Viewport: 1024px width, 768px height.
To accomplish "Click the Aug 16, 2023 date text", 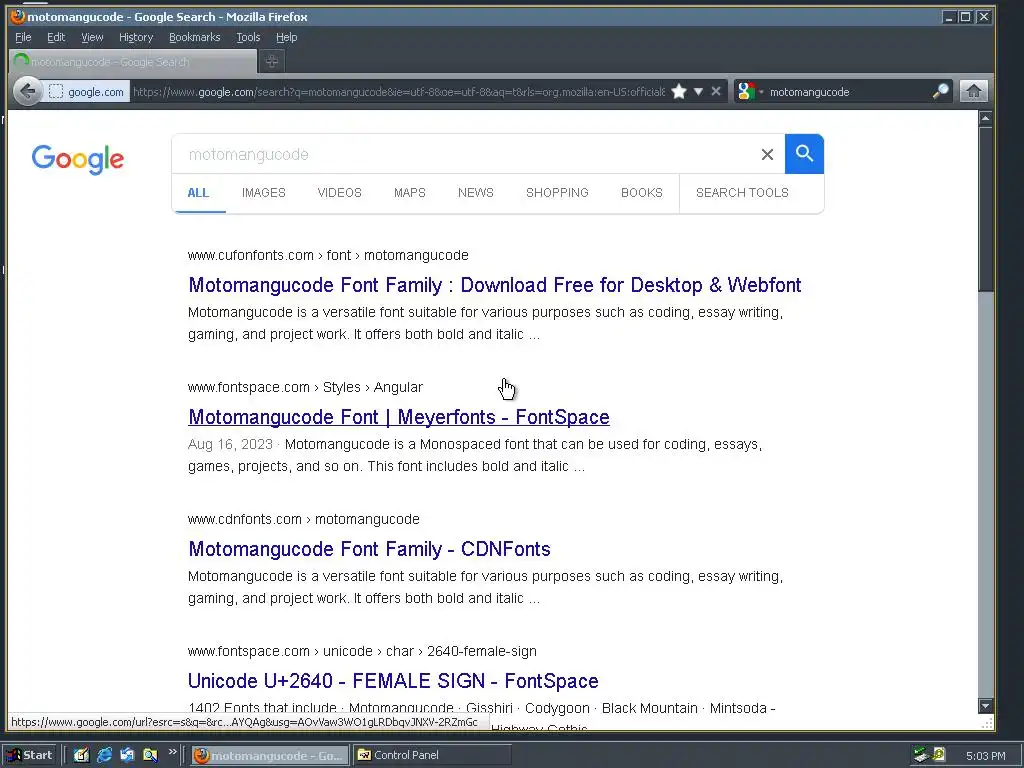I will (x=230, y=445).
